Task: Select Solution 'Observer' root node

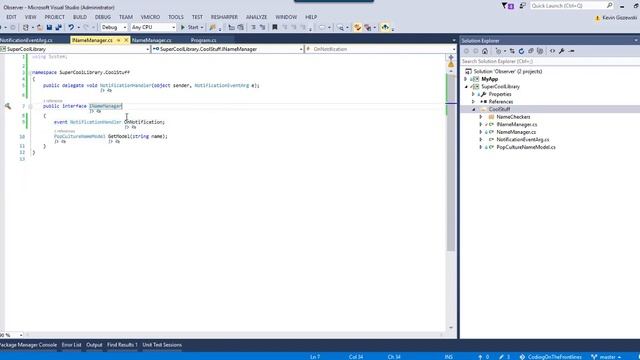Action: [x=508, y=71]
